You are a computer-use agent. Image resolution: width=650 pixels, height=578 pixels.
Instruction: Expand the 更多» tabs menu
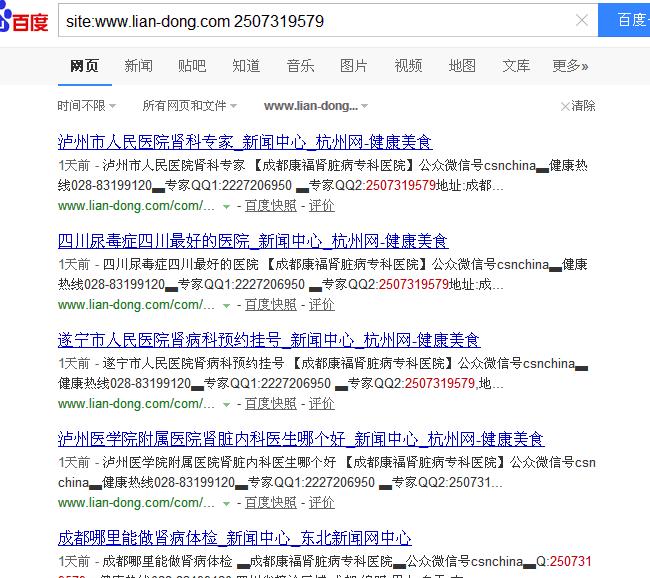point(570,66)
